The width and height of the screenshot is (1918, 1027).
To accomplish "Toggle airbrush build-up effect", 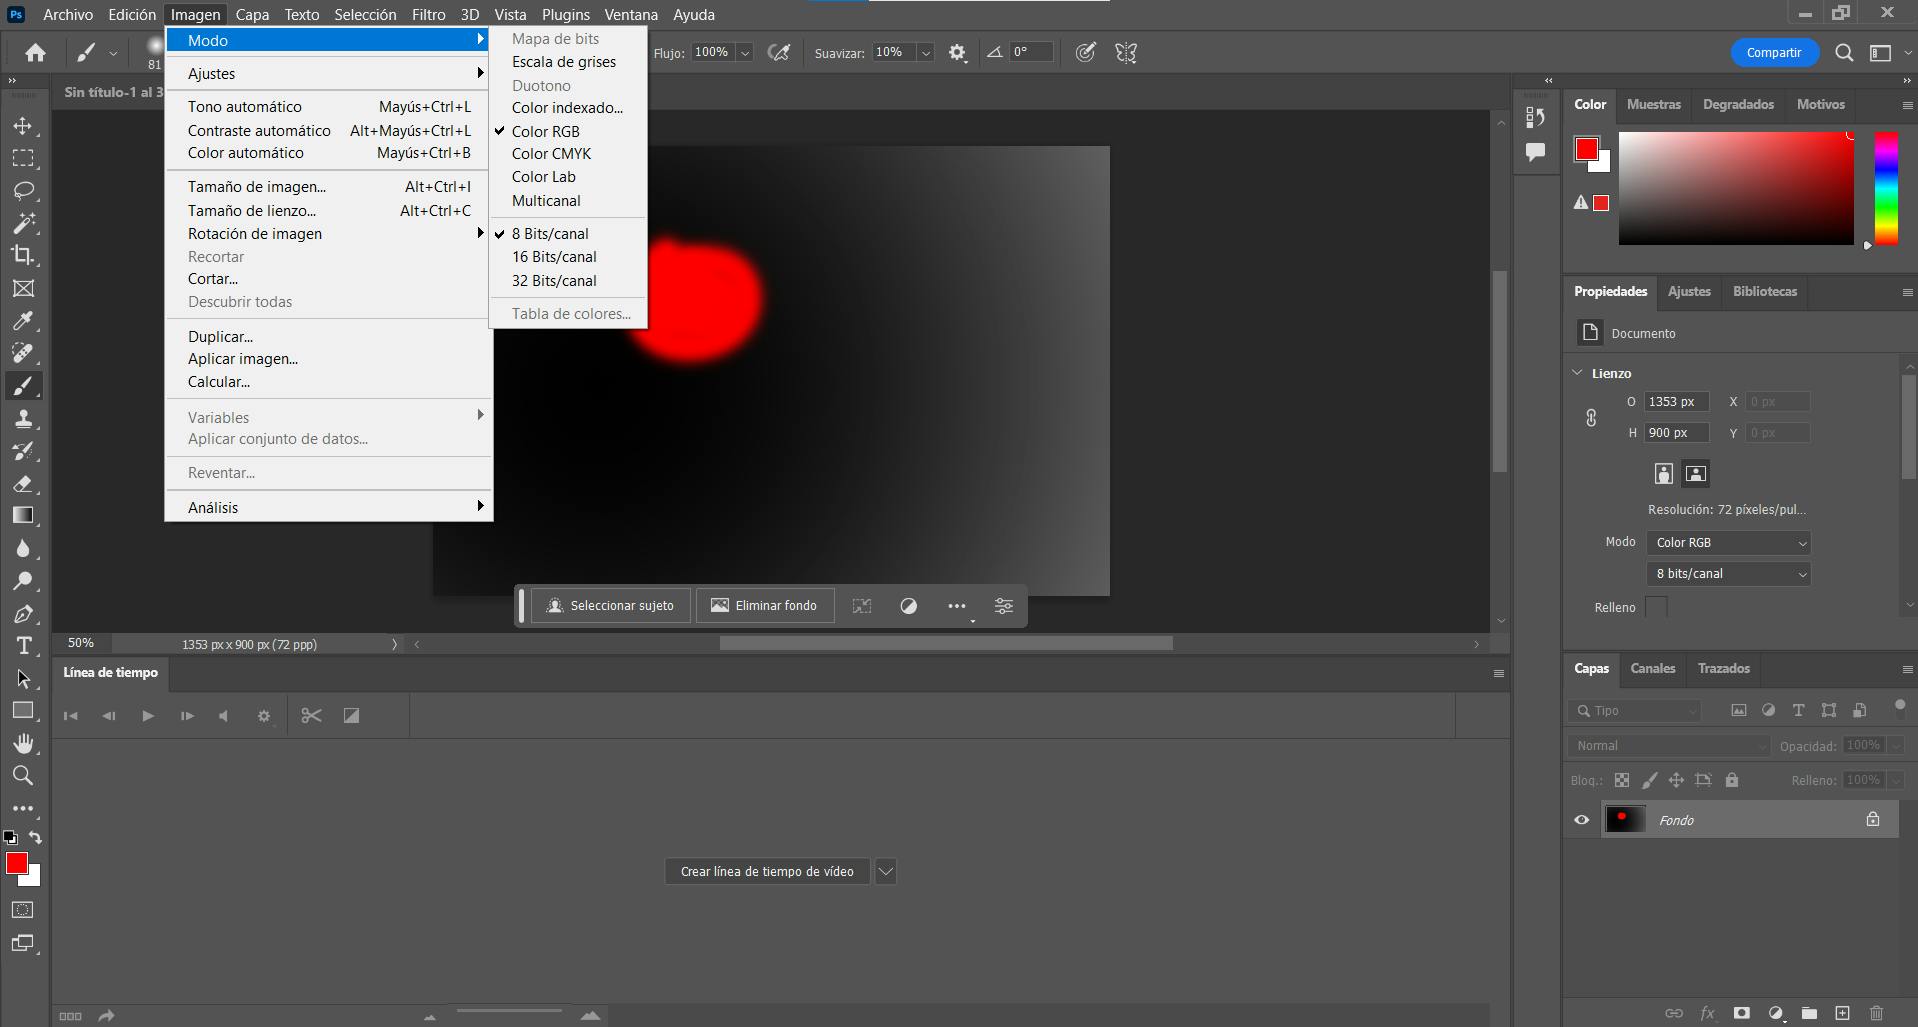I will pyautogui.click(x=779, y=53).
